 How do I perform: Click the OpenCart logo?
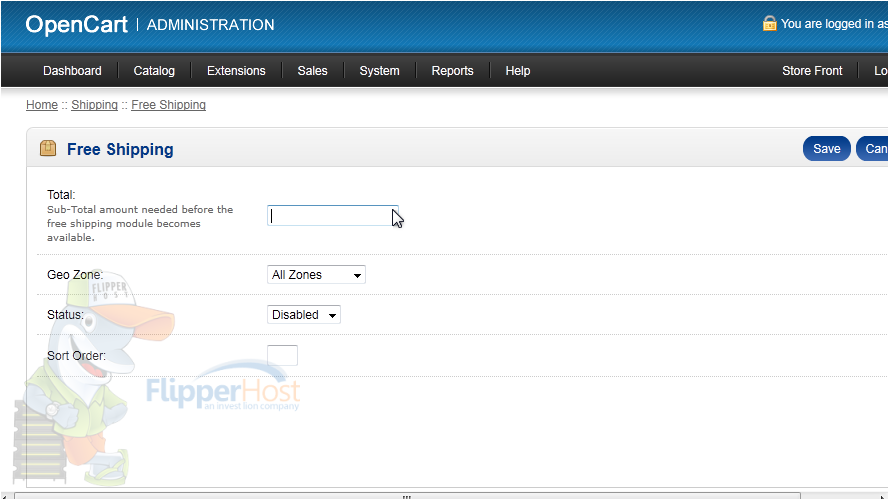pos(77,24)
